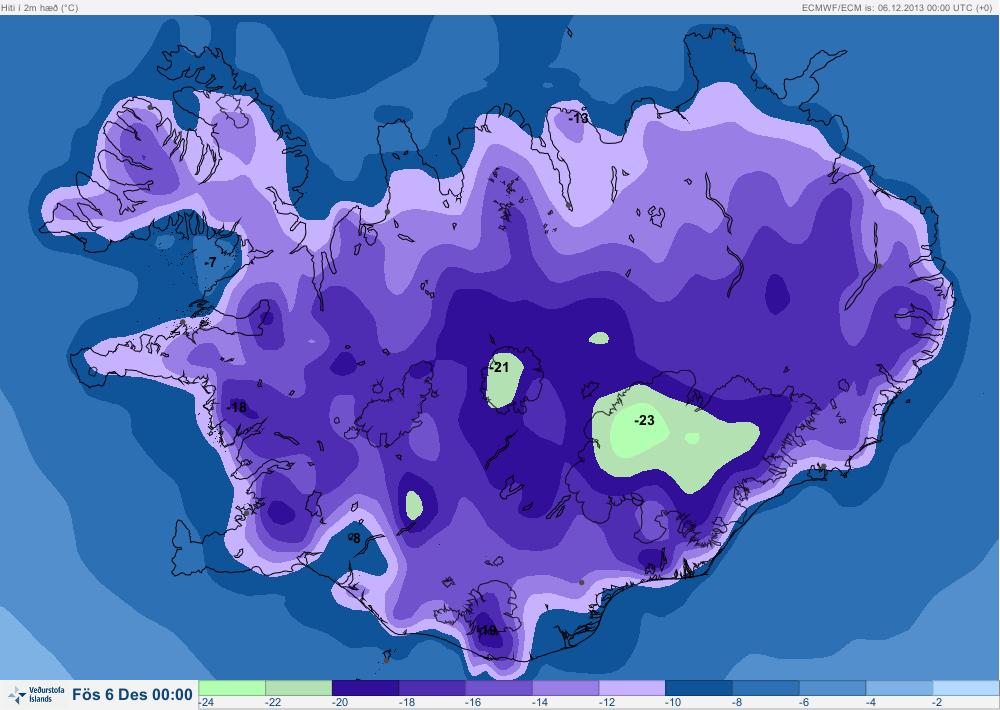
Task: Pick the light violet legend swatch starting at -14
Action: [x=566, y=688]
